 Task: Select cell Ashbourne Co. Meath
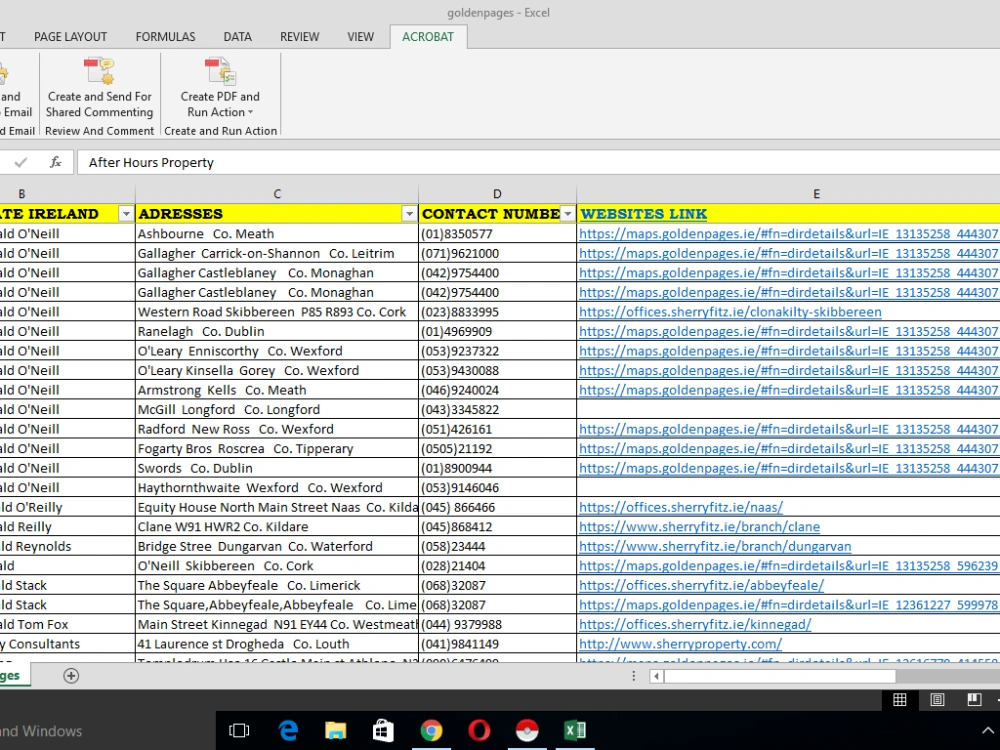click(277, 234)
